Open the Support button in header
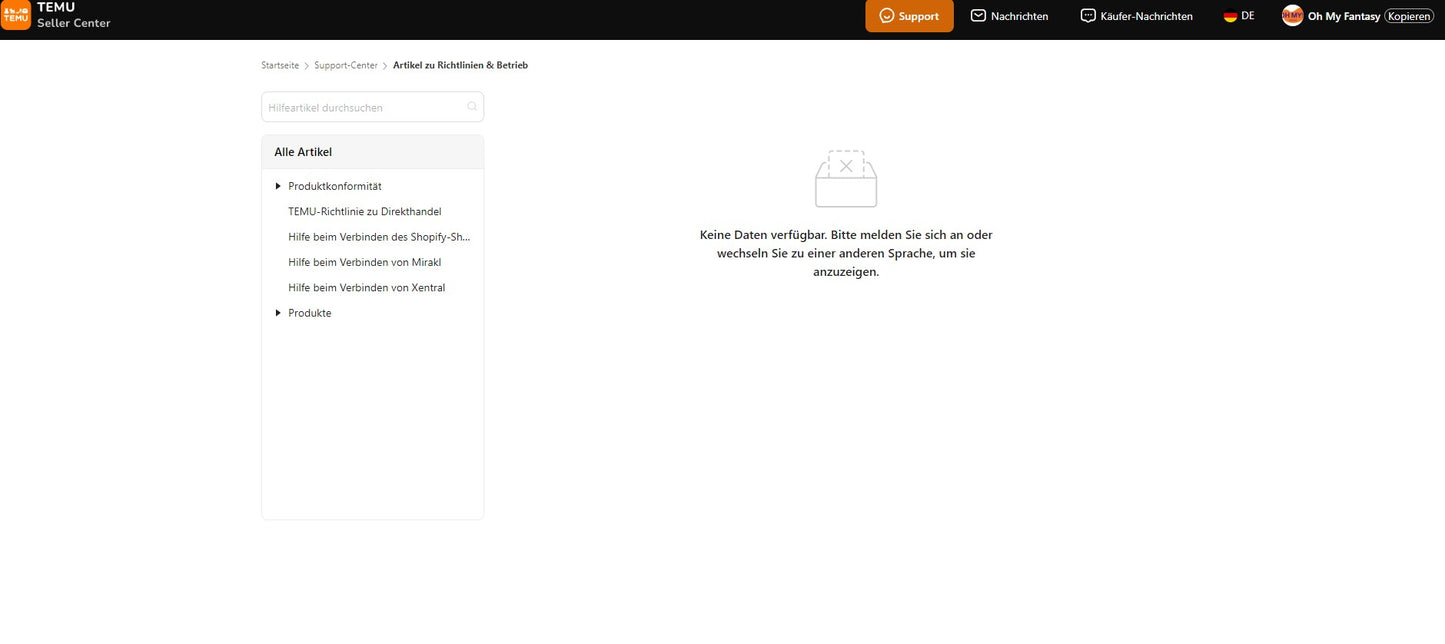1445x644 pixels. tap(909, 16)
